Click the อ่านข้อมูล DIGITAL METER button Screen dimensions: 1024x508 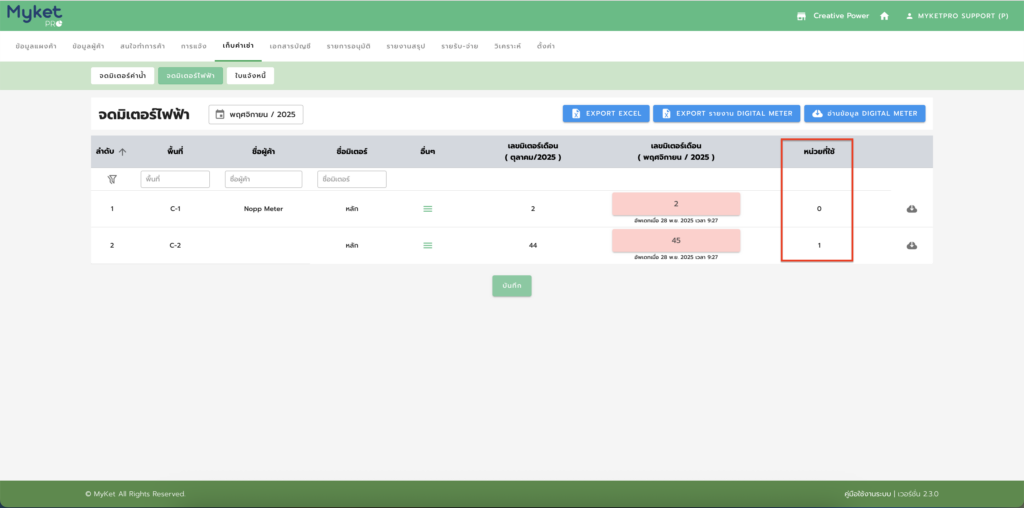864,114
